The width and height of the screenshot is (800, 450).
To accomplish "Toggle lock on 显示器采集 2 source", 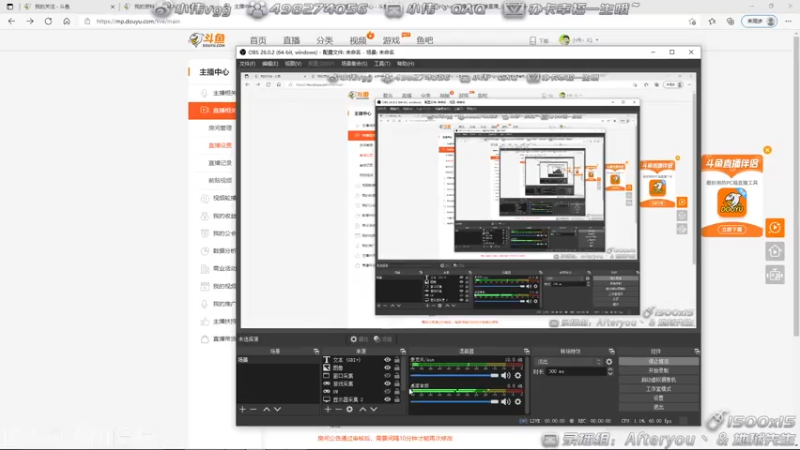I will pos(397,399).
